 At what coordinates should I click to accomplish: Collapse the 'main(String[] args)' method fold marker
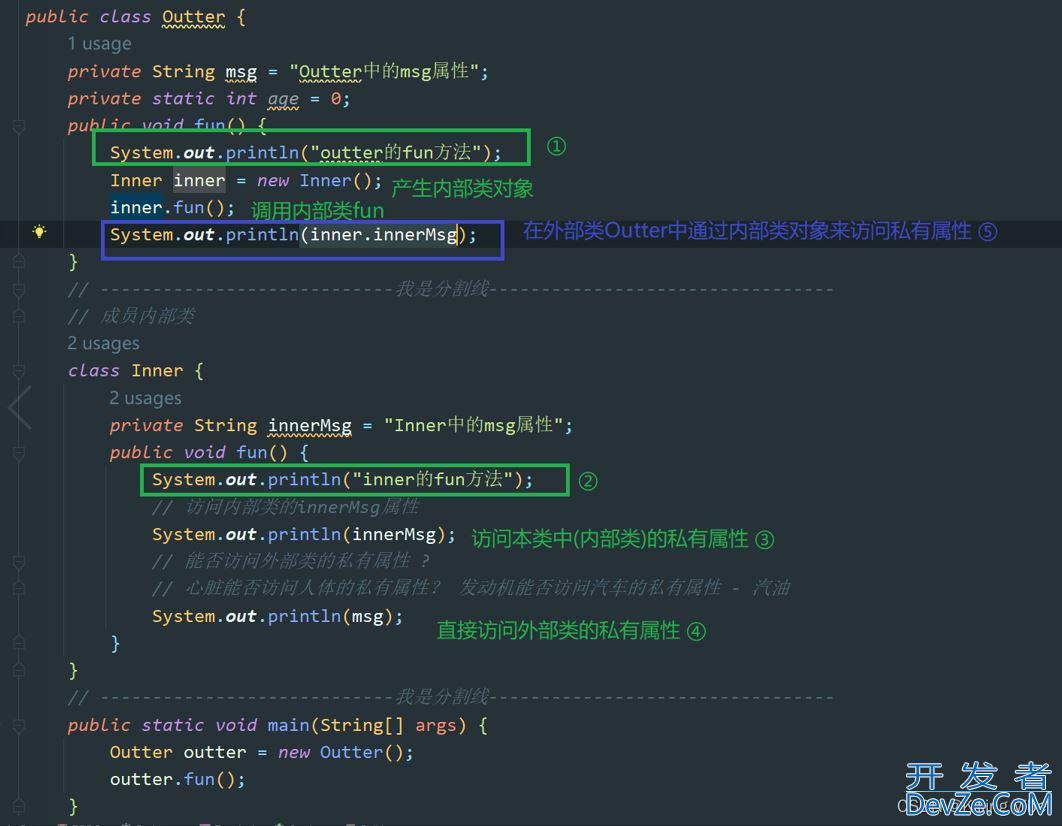(19, 726)
